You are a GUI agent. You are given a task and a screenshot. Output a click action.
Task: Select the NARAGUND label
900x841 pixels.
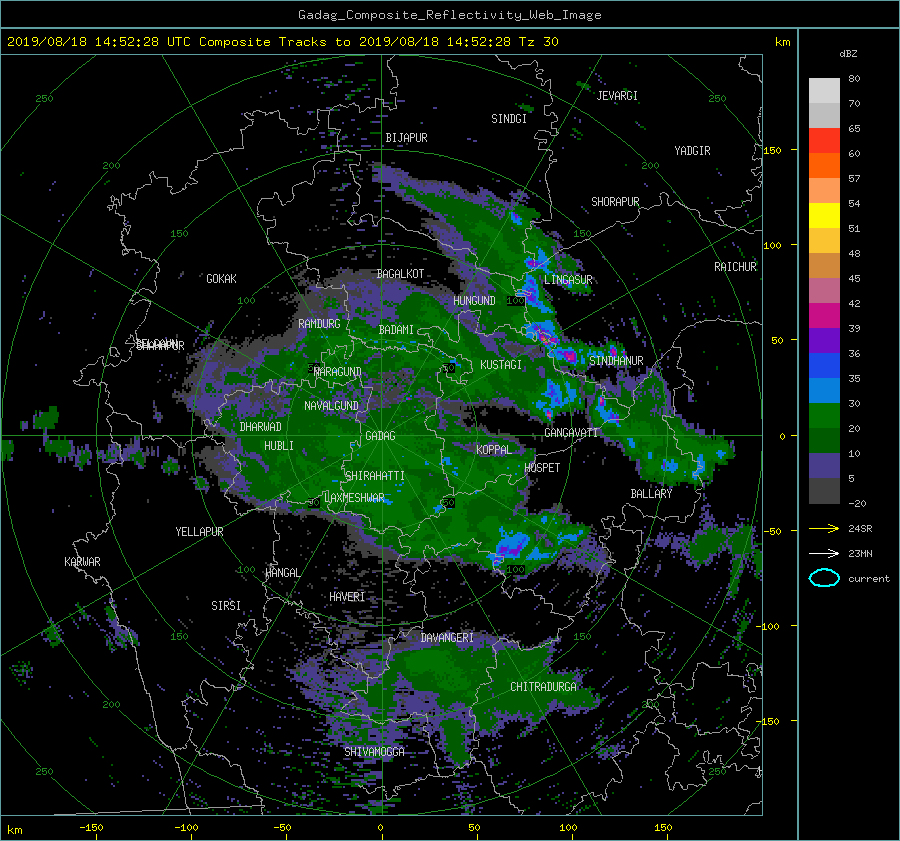pyautogui.click(x=338, y=373)
